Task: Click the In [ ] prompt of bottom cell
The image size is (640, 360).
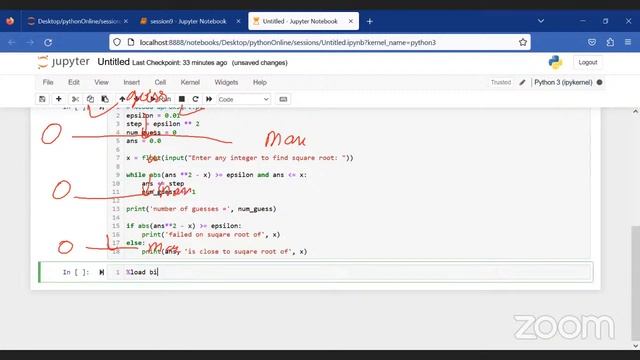Action: pos(76,272)
